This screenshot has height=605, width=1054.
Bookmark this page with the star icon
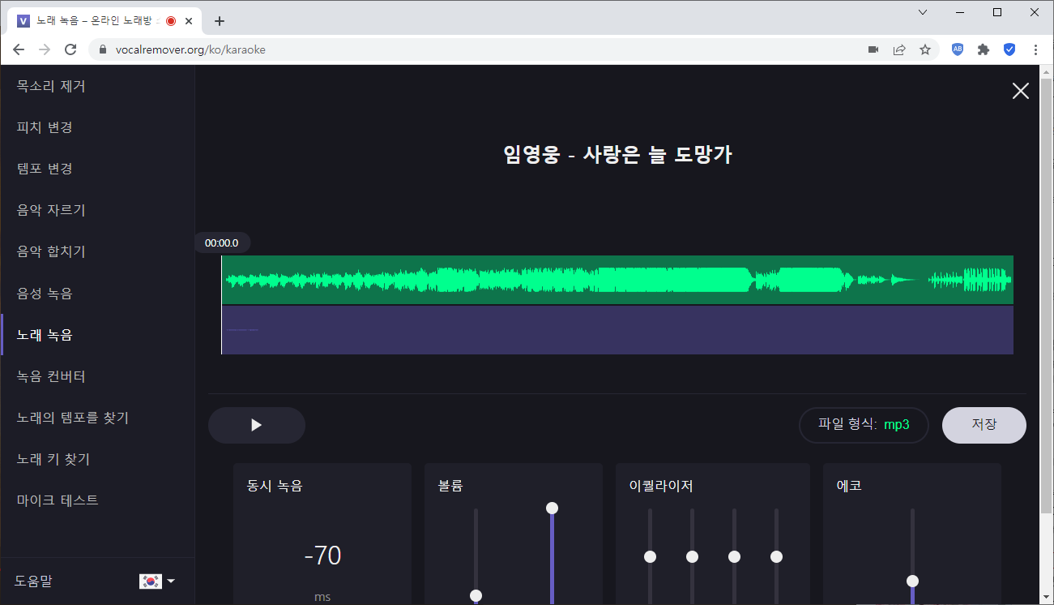[925, 49]
